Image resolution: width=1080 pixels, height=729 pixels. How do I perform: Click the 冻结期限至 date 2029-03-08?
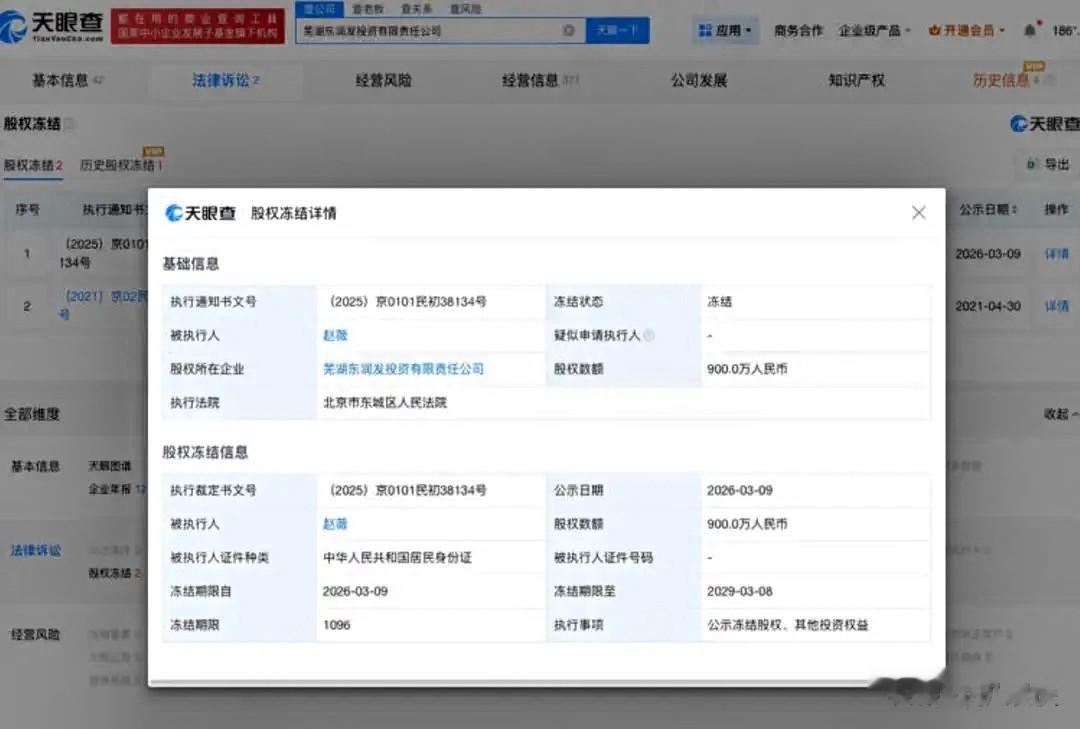[x=739, y=592]
